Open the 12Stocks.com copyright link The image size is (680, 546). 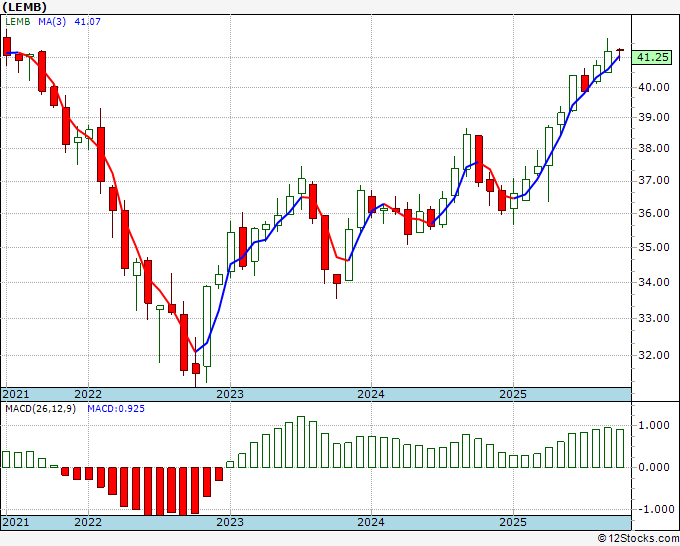coord(638,539)
